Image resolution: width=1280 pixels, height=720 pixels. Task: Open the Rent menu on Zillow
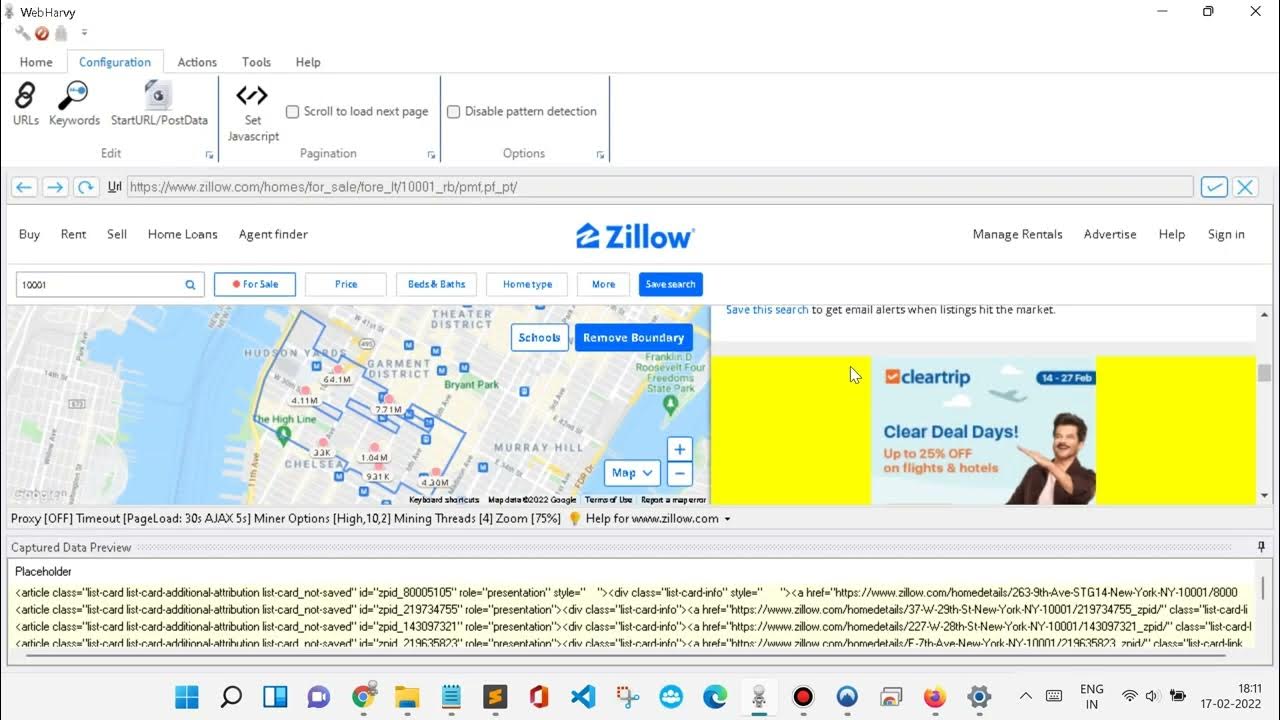[73, 234]
